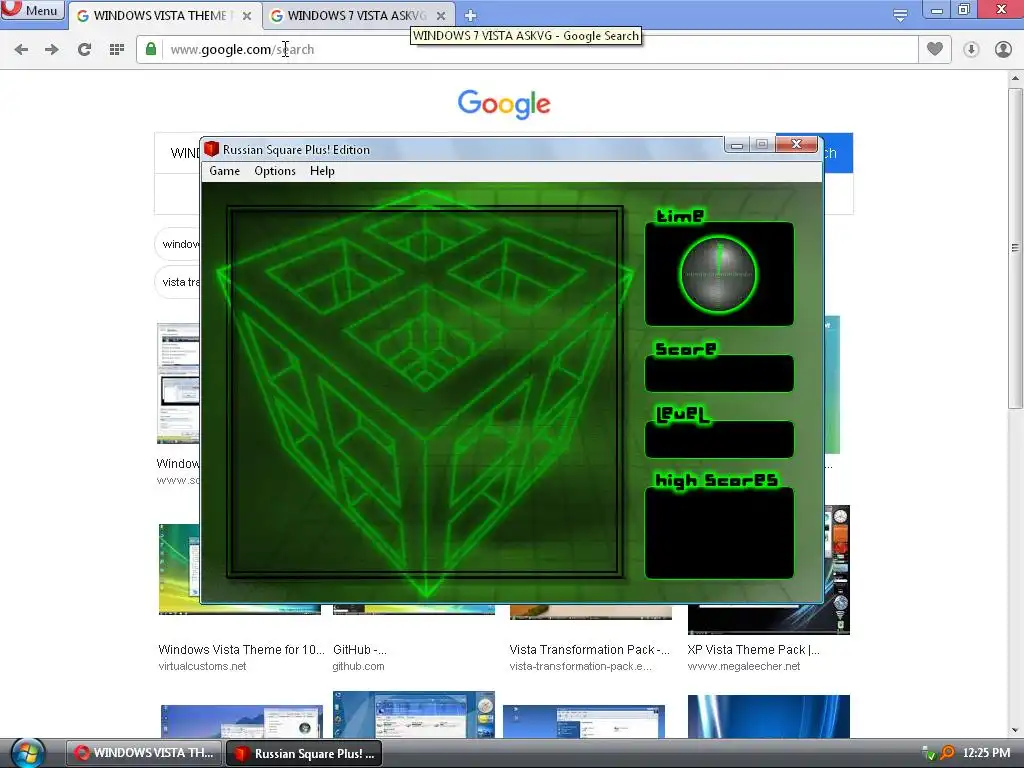Click the browser vertical scrollbar thumb
Viewport: 1024px width, 768px height.
[x=1015, y=248]
